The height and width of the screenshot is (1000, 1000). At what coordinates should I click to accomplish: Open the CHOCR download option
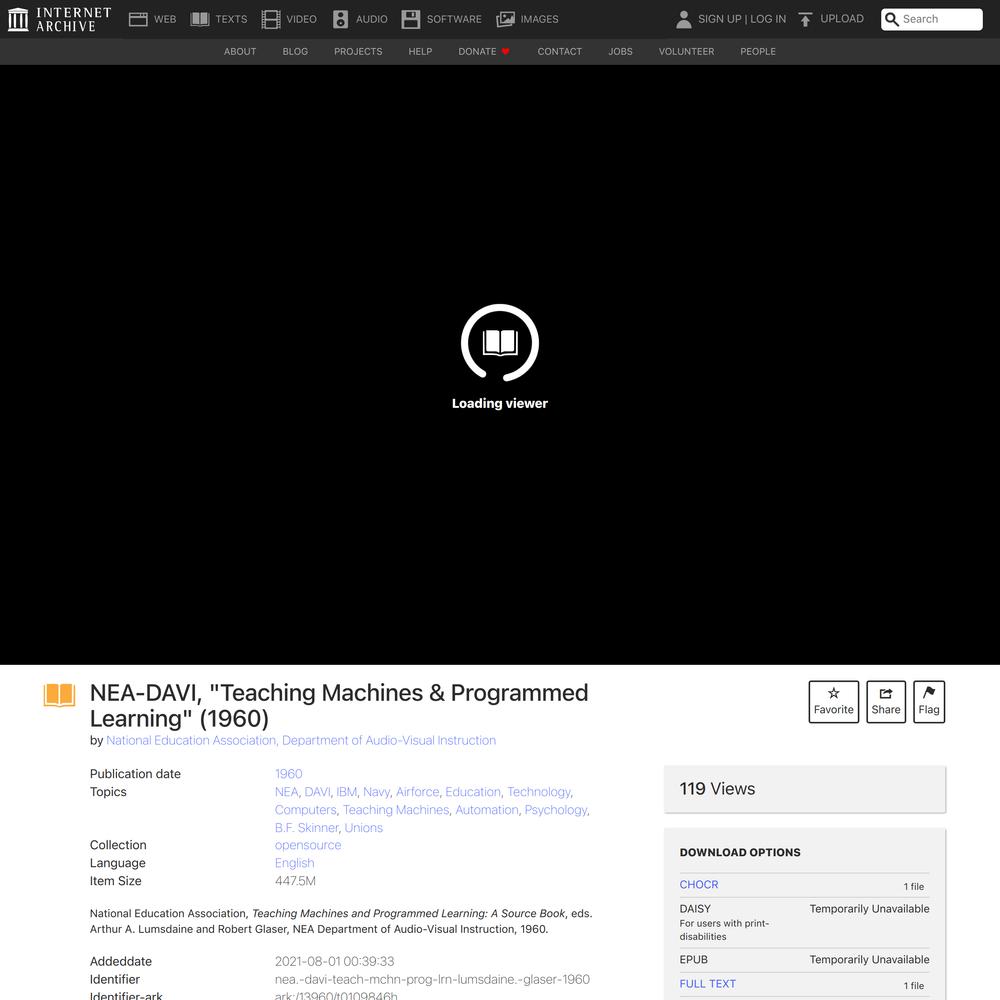point(699,885)
